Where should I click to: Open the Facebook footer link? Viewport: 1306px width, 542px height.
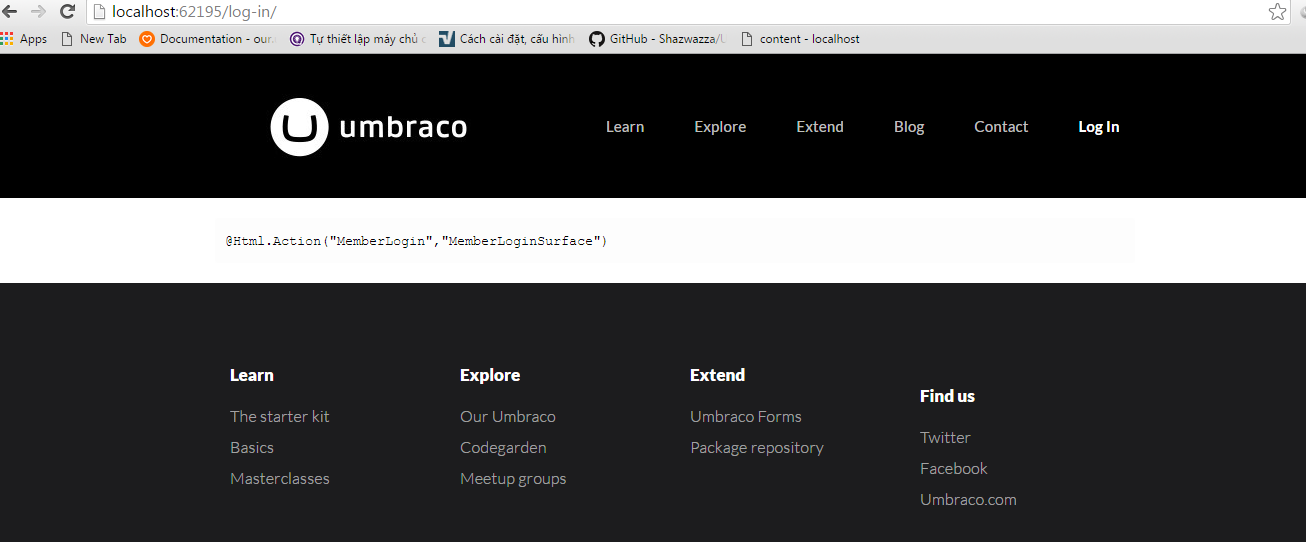click(x=954, y=468)
